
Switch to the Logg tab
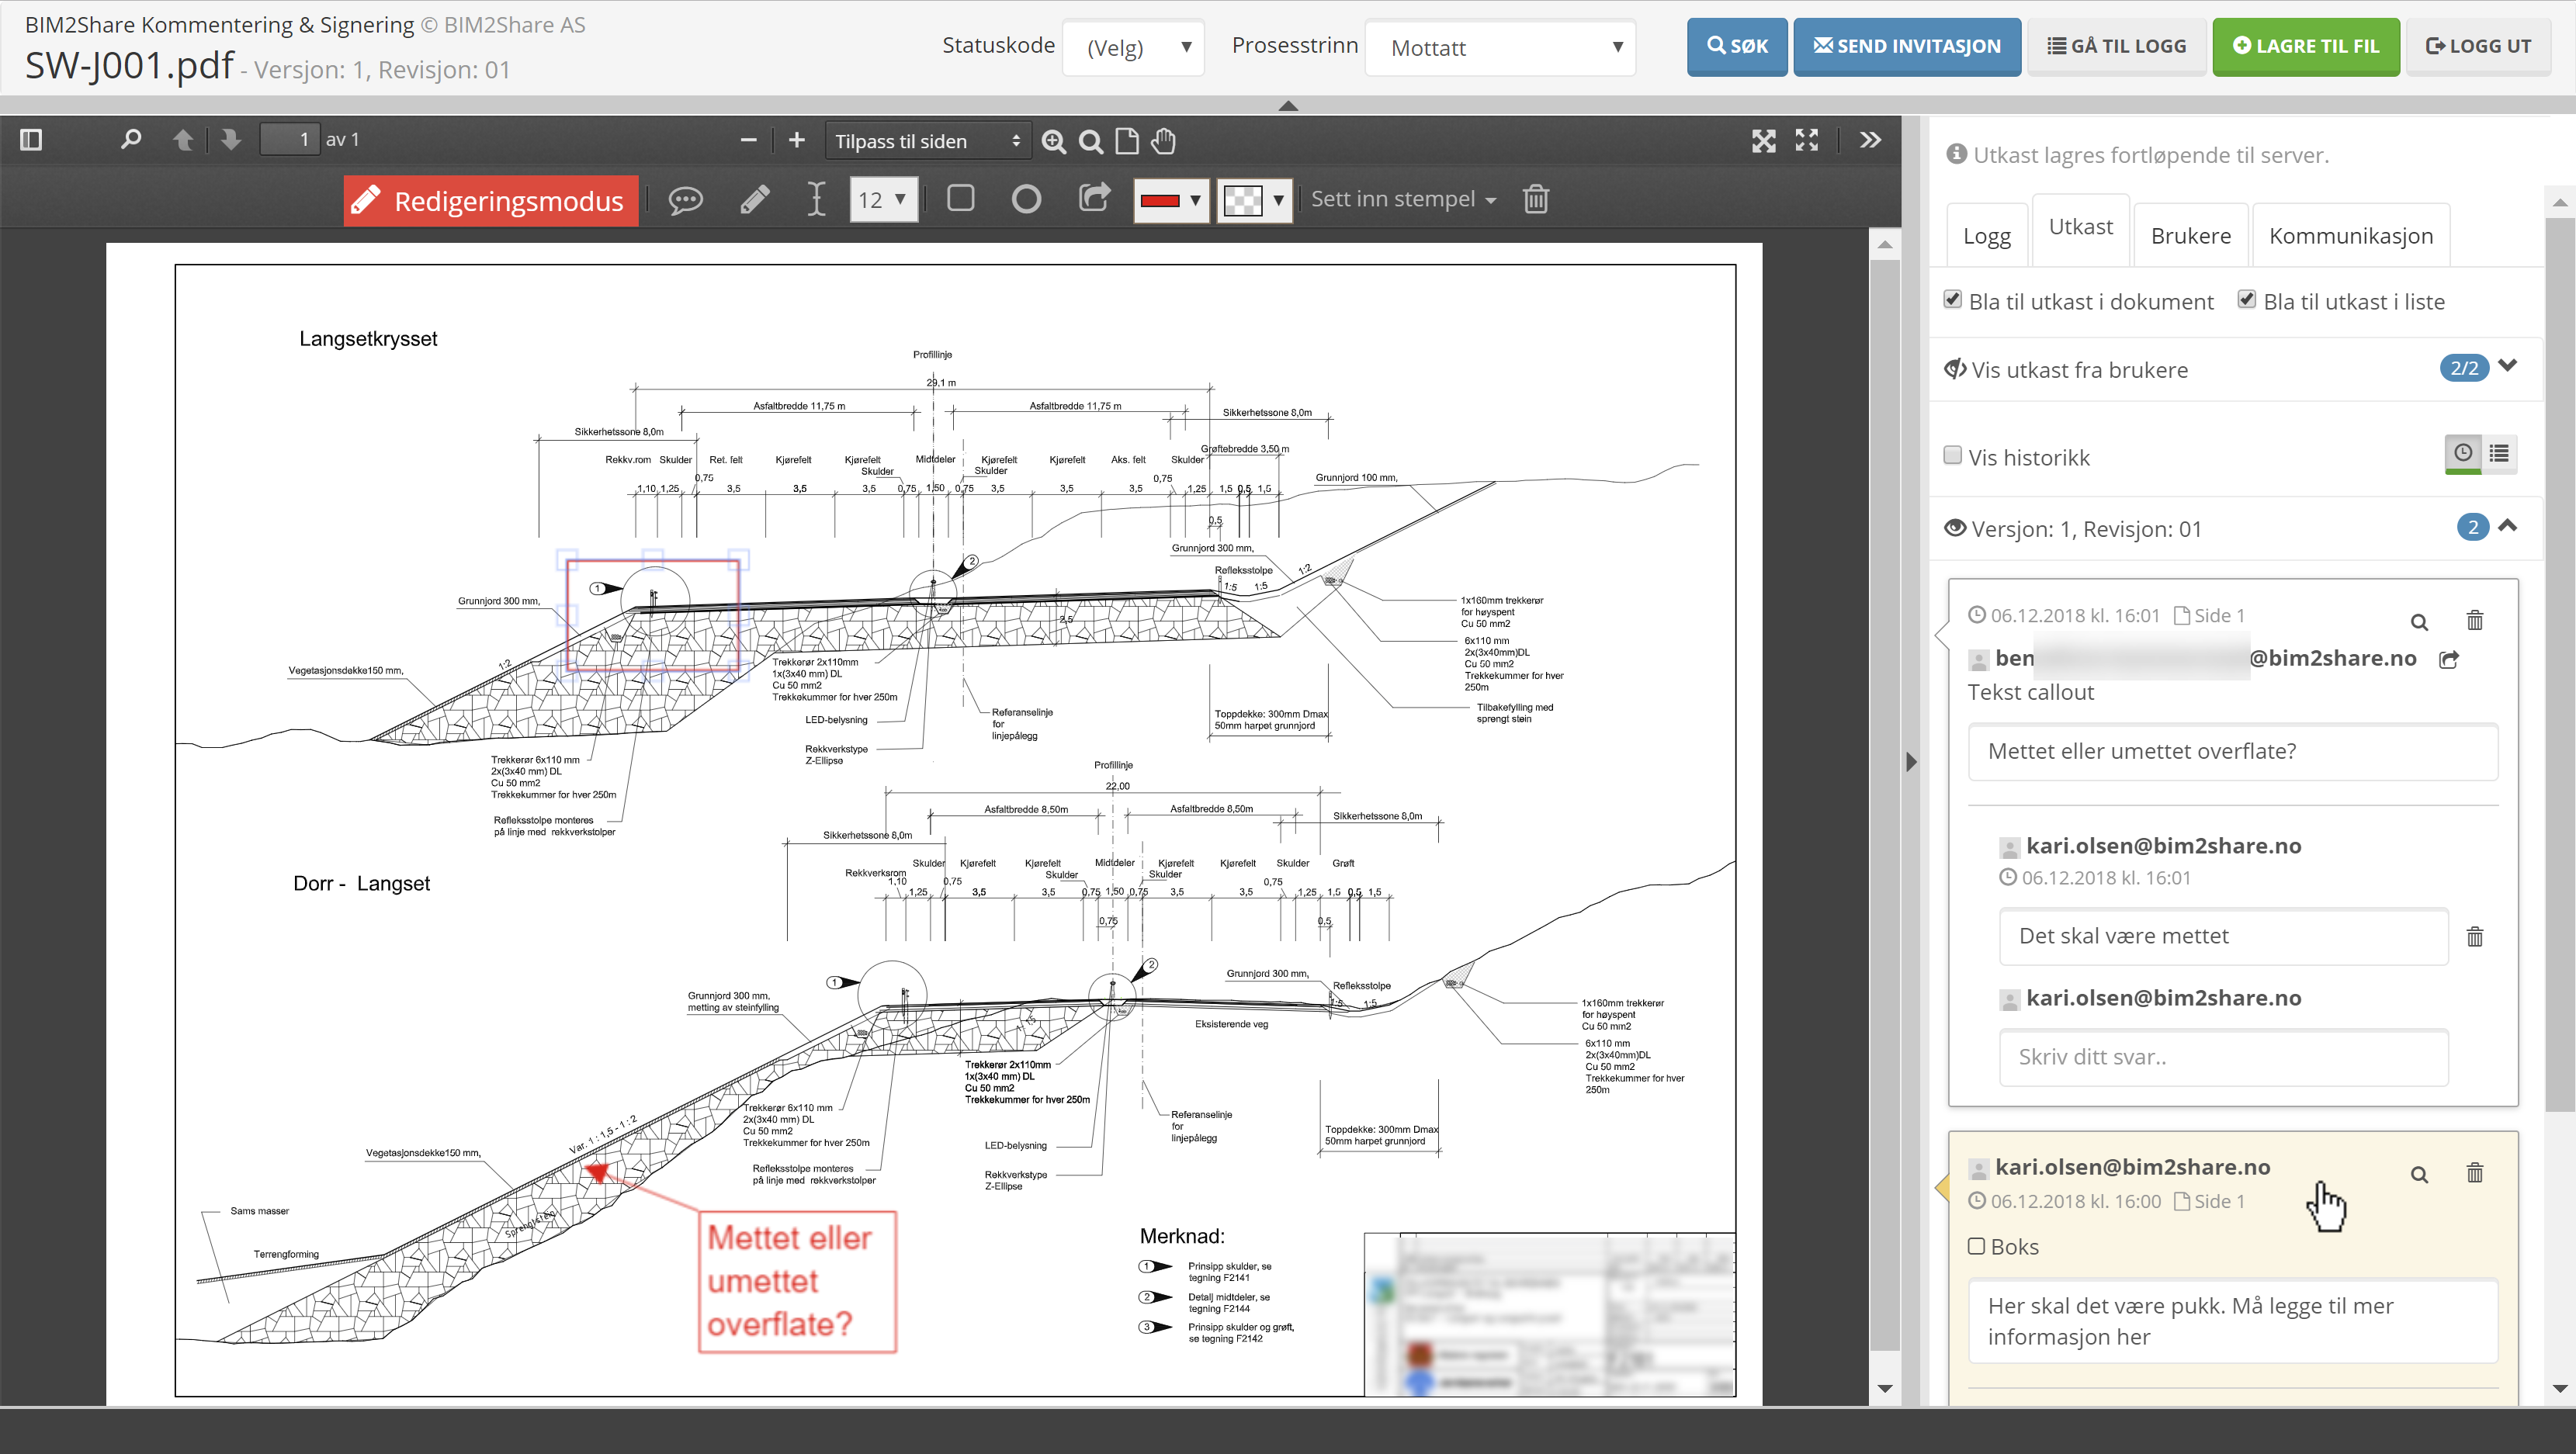[x=1987, y=236]
